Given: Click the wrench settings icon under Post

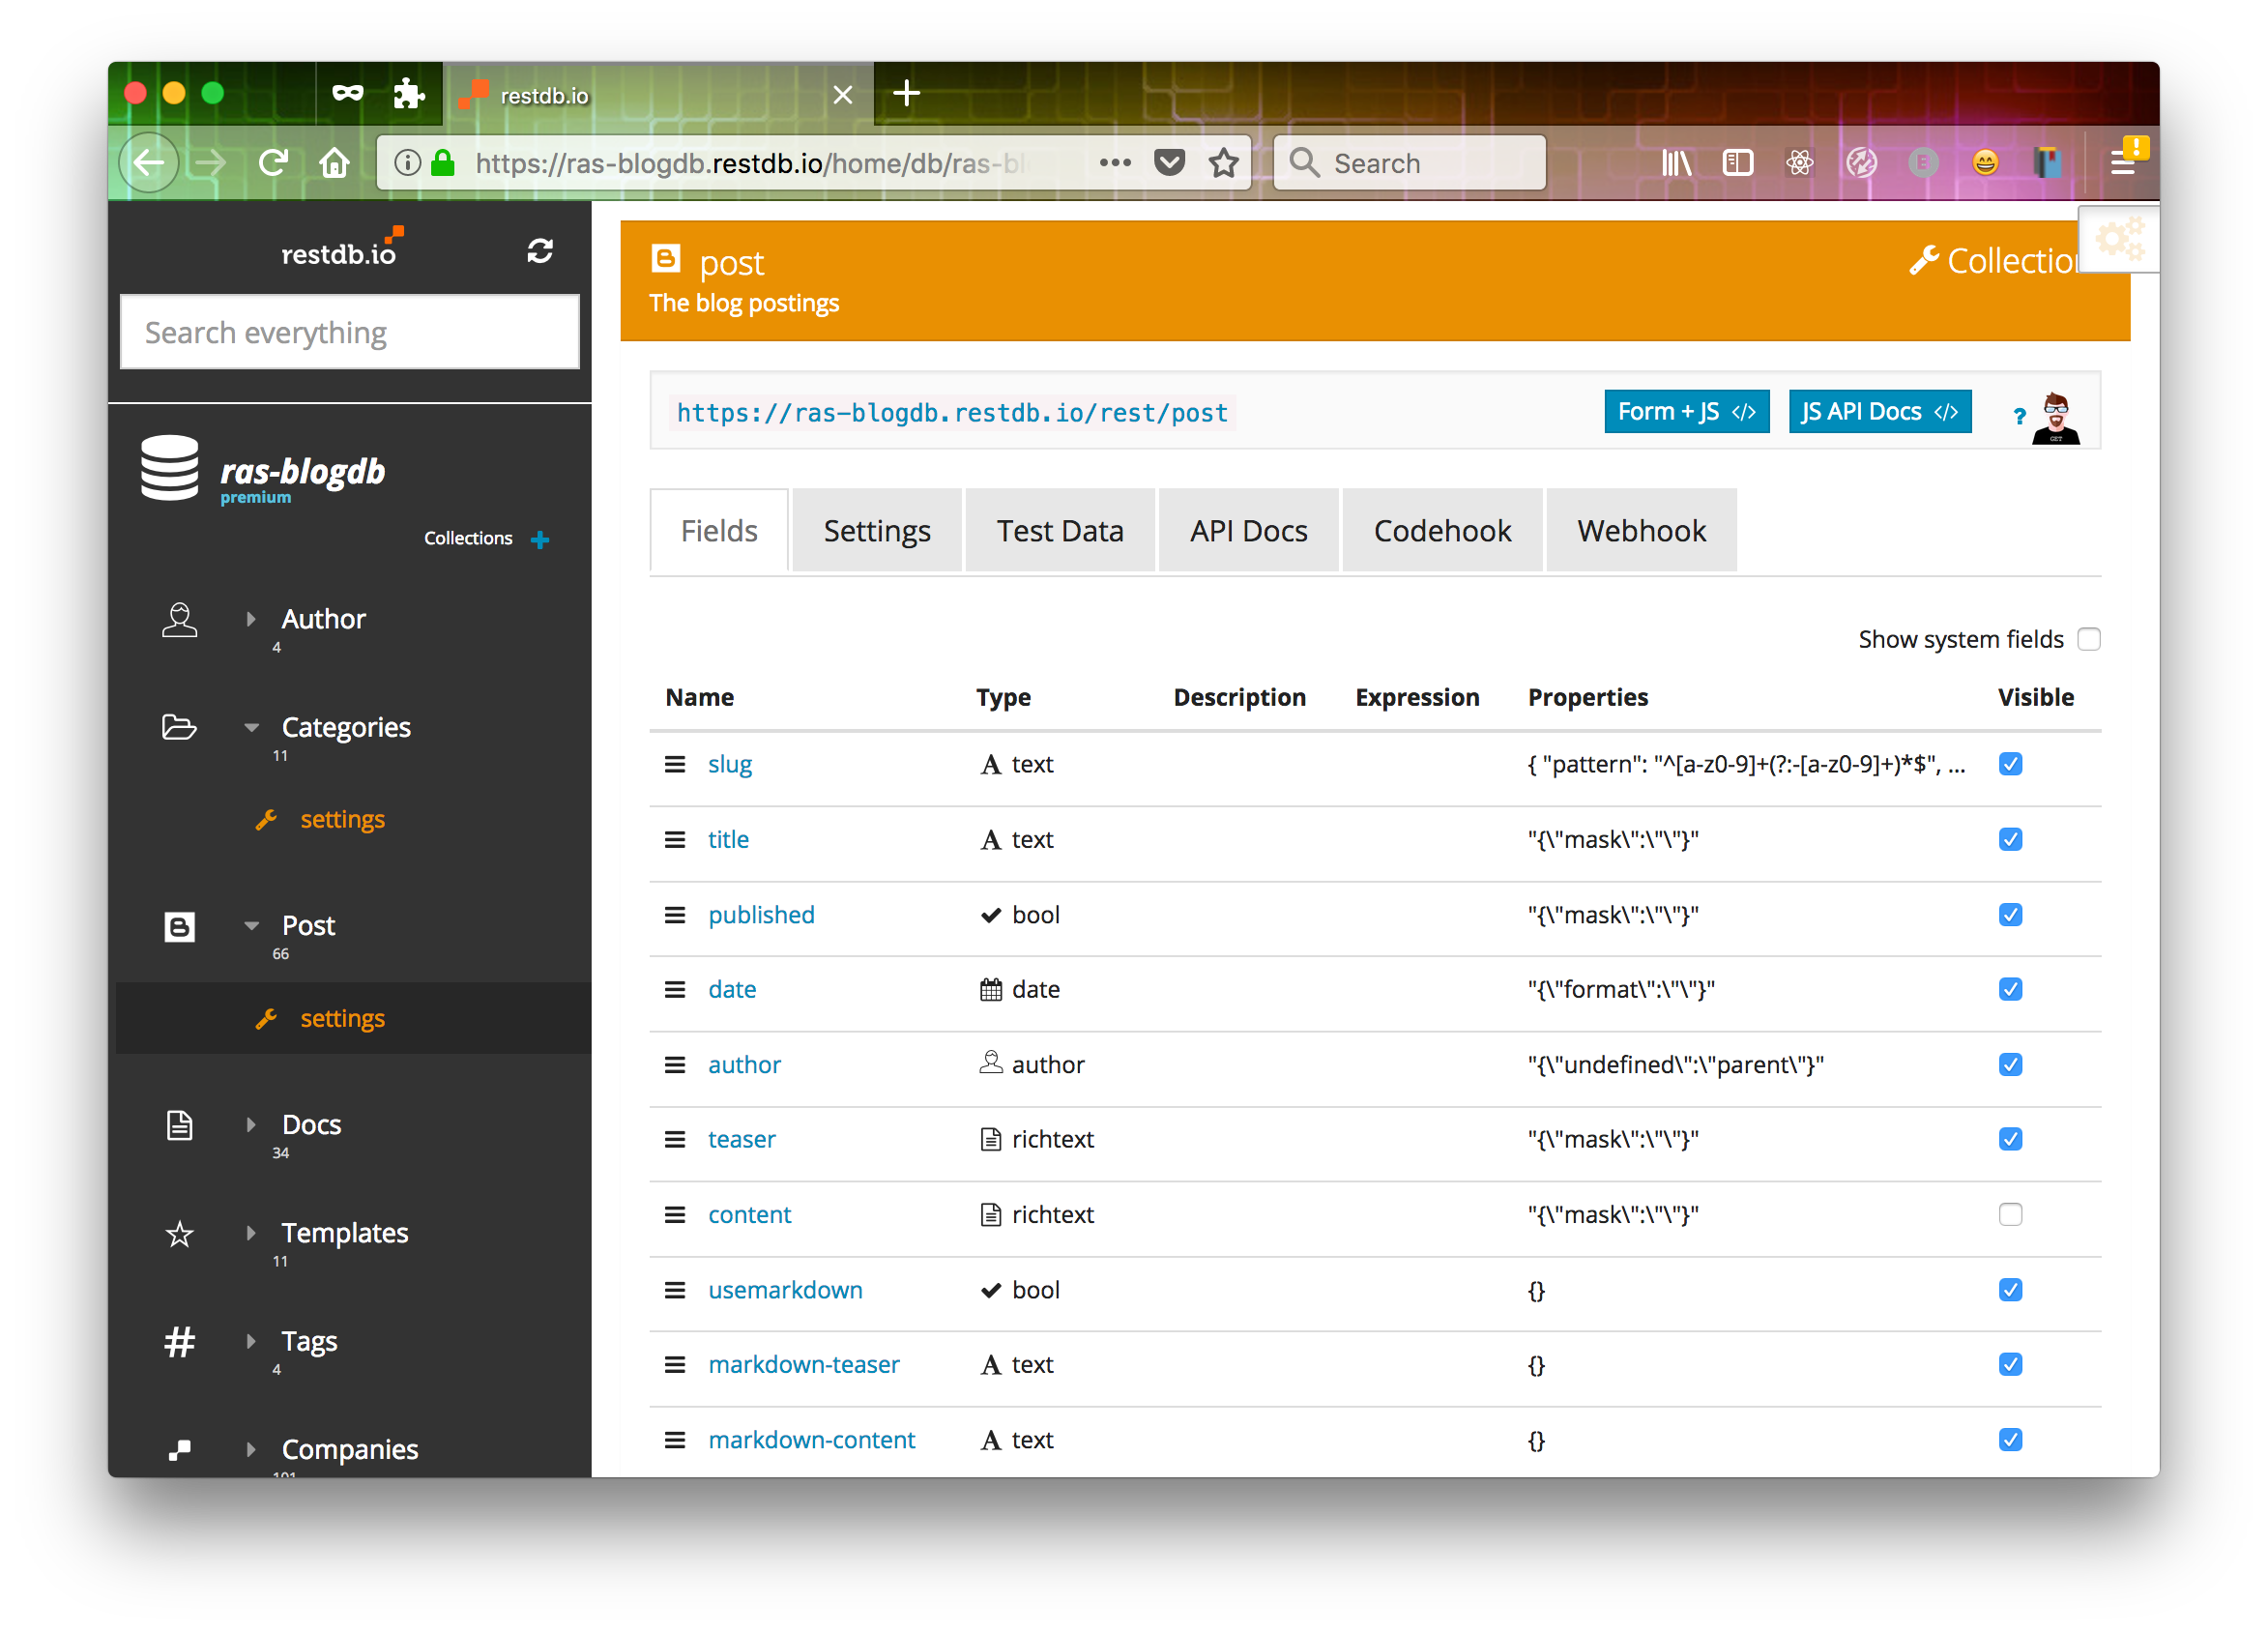Looking at the screenshot, I should (x=268, y=1018).
